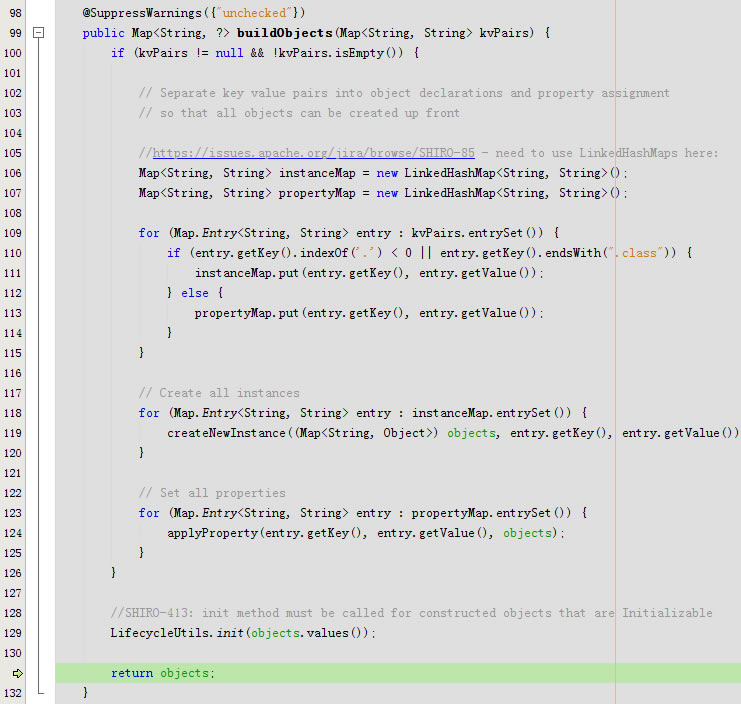This screenshot has height=704, width=741.
Task: Click the current execution arrow in gutter
Action: point(17,673)
